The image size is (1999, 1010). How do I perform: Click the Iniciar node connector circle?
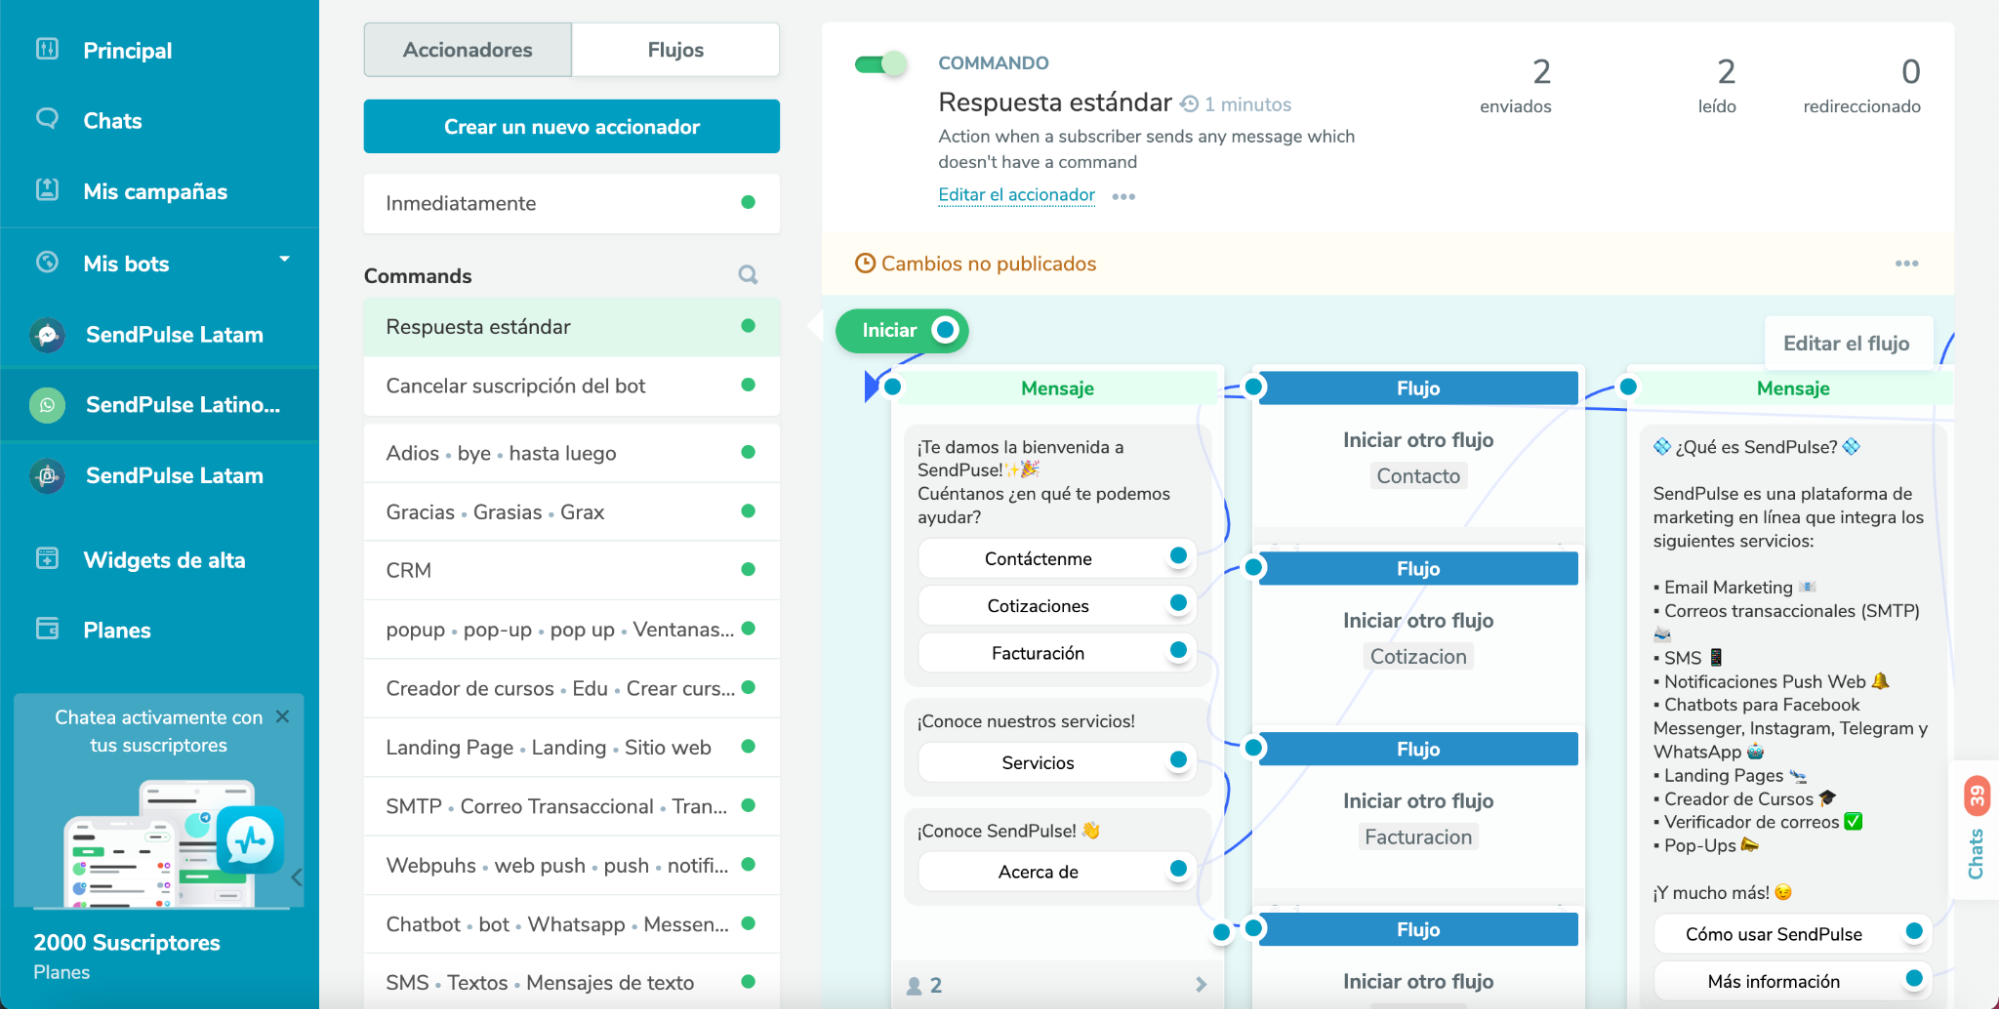[x=945, y=330]
